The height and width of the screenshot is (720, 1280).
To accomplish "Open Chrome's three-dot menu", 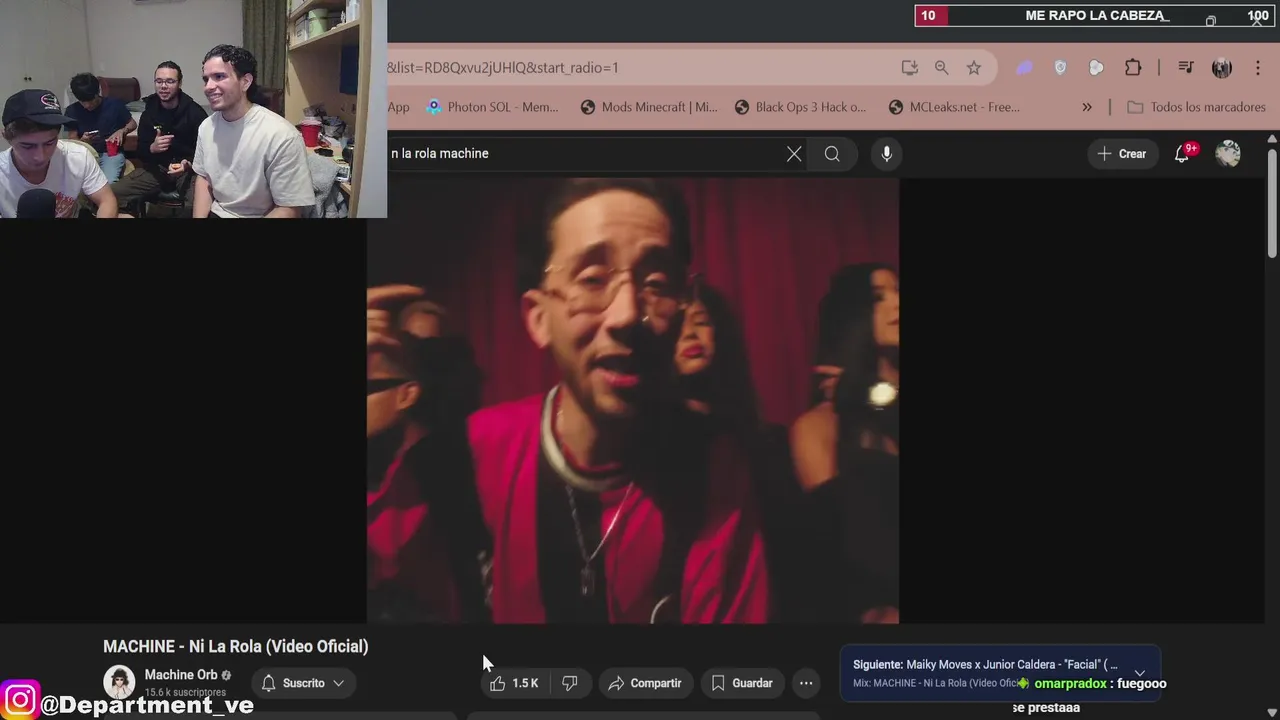I will point(1257,68).
